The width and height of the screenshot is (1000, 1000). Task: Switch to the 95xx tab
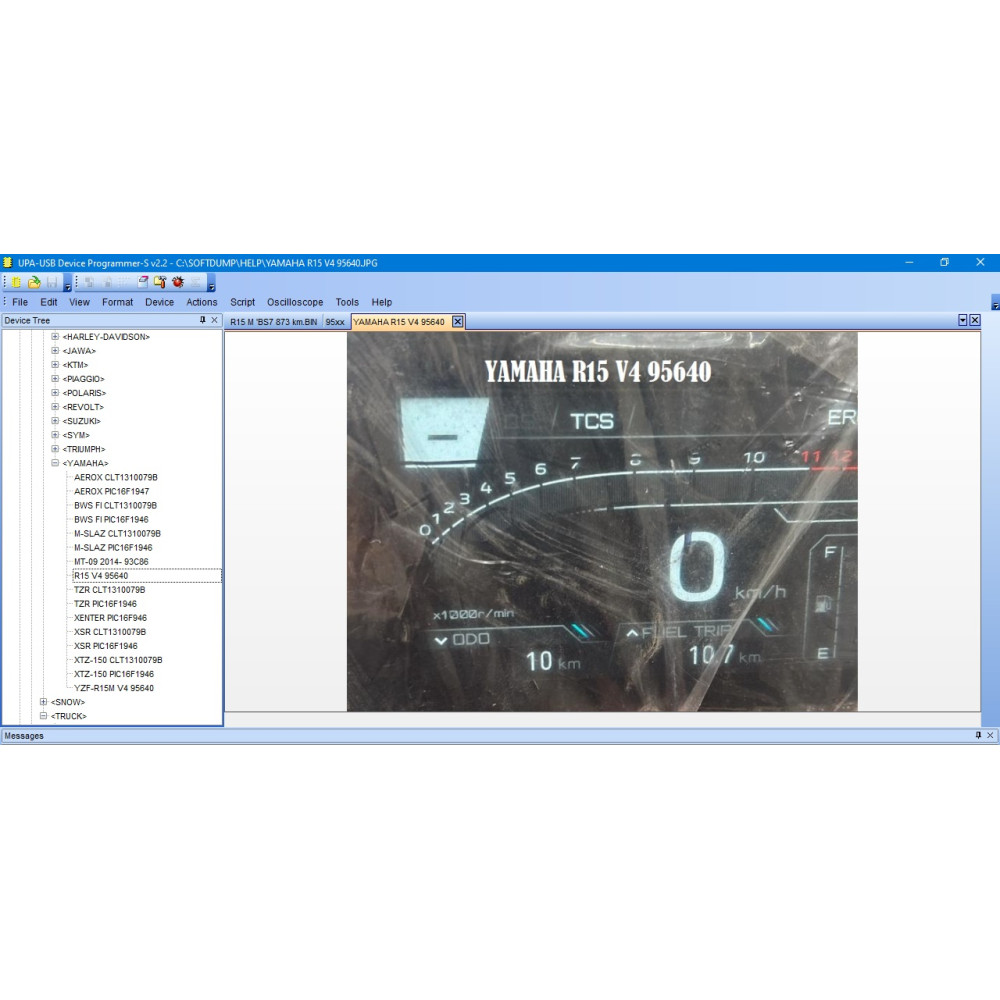coord(335,322)
